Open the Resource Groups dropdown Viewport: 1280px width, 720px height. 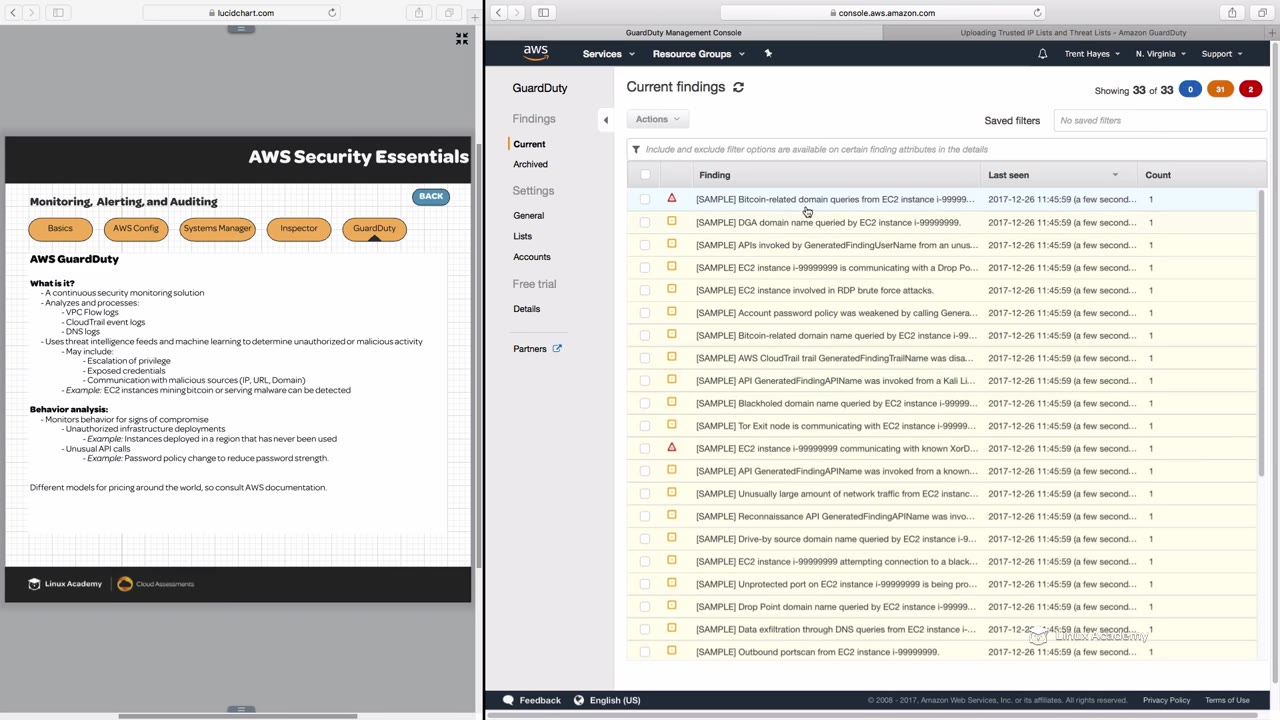click(698, 54)
